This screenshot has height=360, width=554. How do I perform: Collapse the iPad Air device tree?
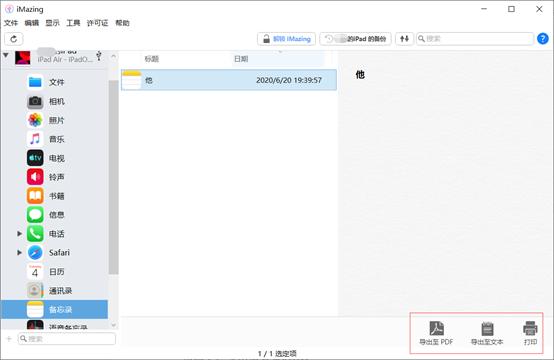(6, 55)
